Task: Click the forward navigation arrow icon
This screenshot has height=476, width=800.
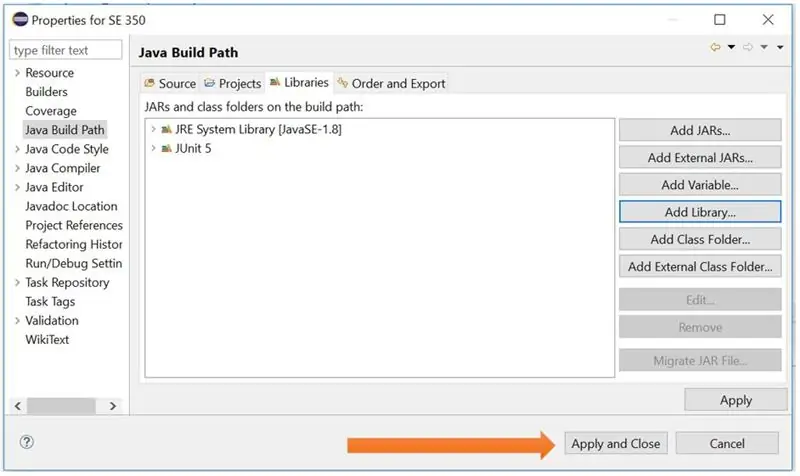Action: click(x=748, y=47)
